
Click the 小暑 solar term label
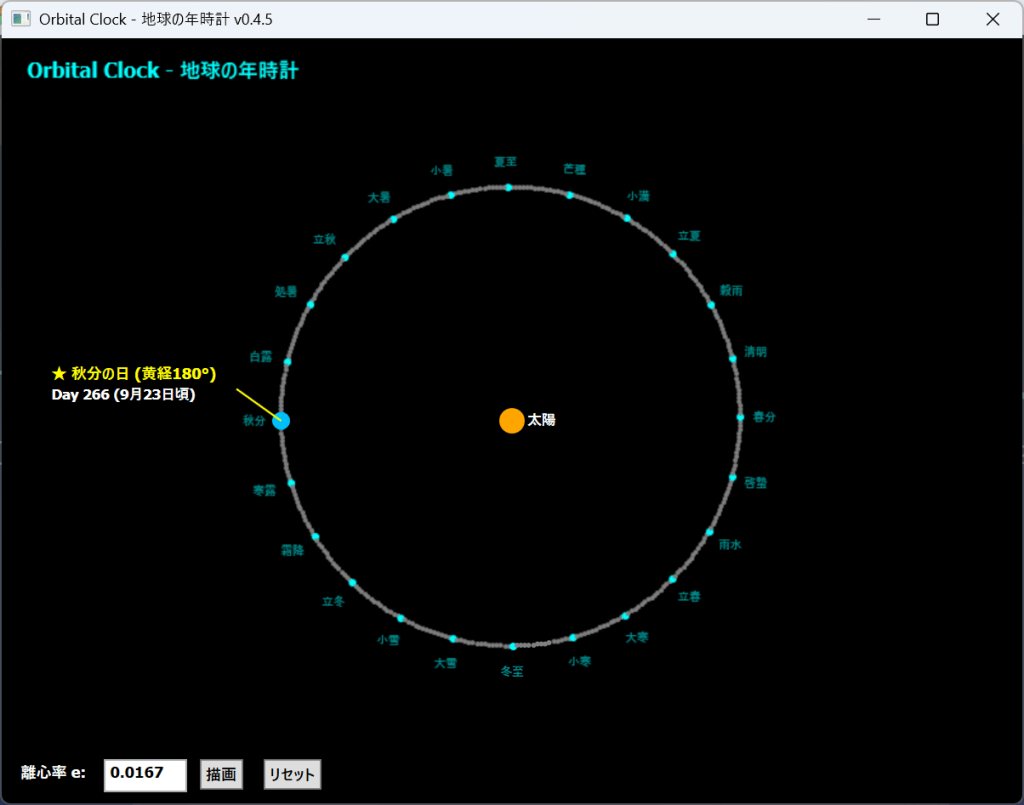coord(442,170)
